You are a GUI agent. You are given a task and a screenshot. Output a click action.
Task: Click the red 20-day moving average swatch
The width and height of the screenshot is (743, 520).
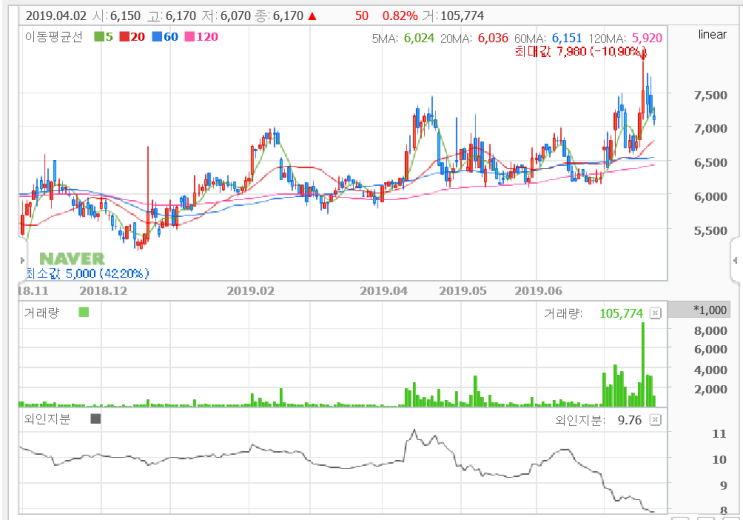pos(124,36)
